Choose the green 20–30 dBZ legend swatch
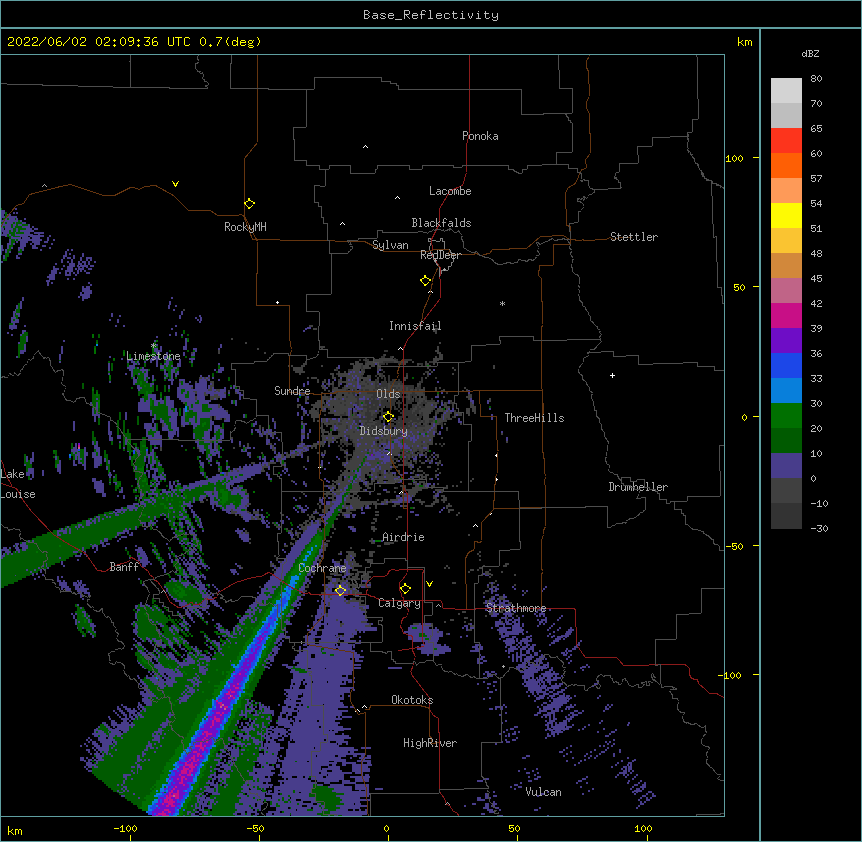 (x=786, y=416)
